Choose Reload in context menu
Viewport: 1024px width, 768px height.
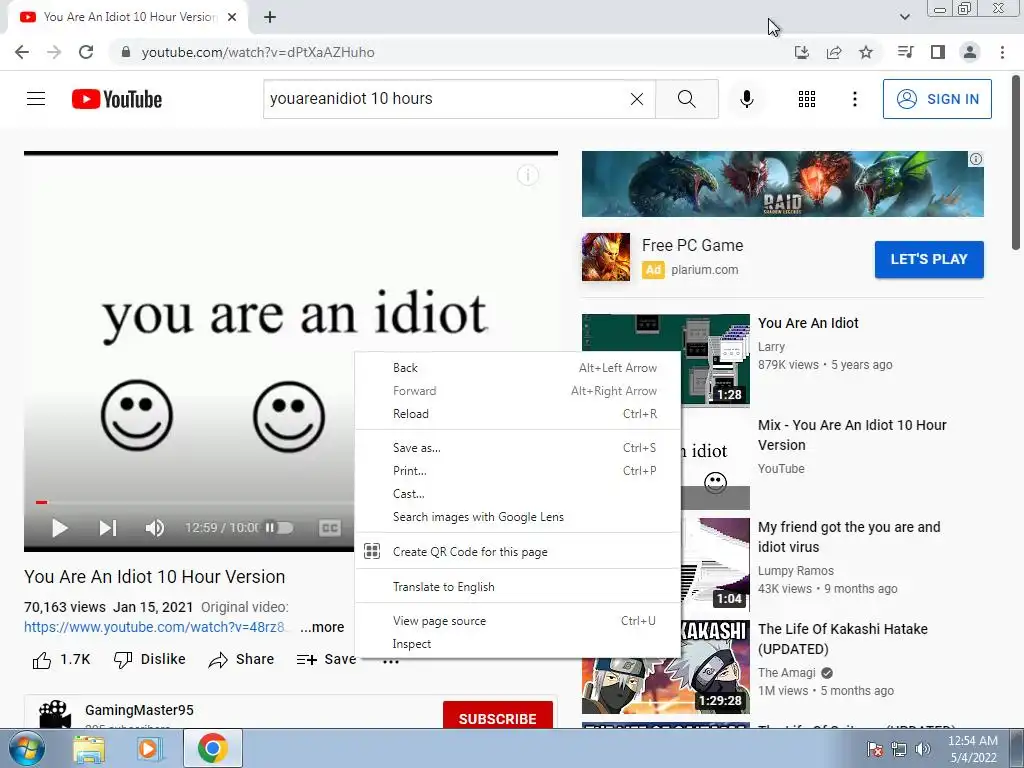point(517,413)
